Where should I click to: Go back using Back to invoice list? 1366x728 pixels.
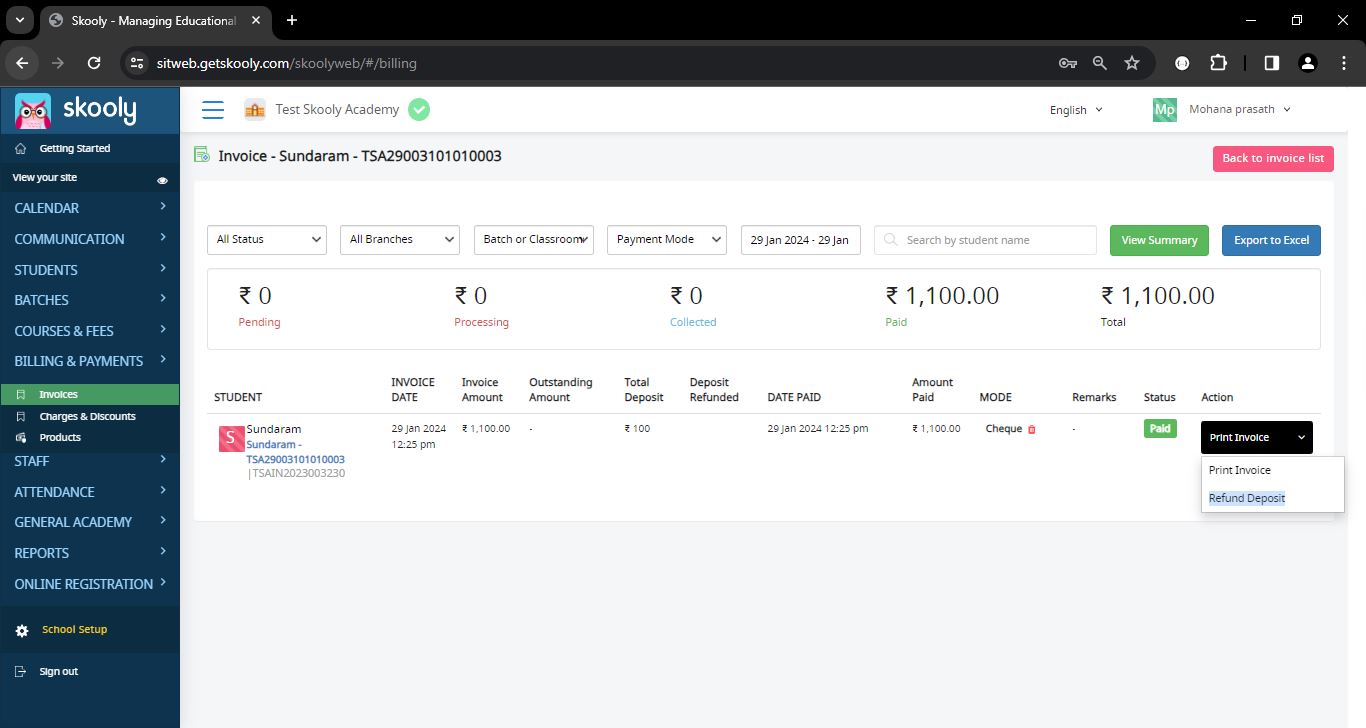[1273, 158]
